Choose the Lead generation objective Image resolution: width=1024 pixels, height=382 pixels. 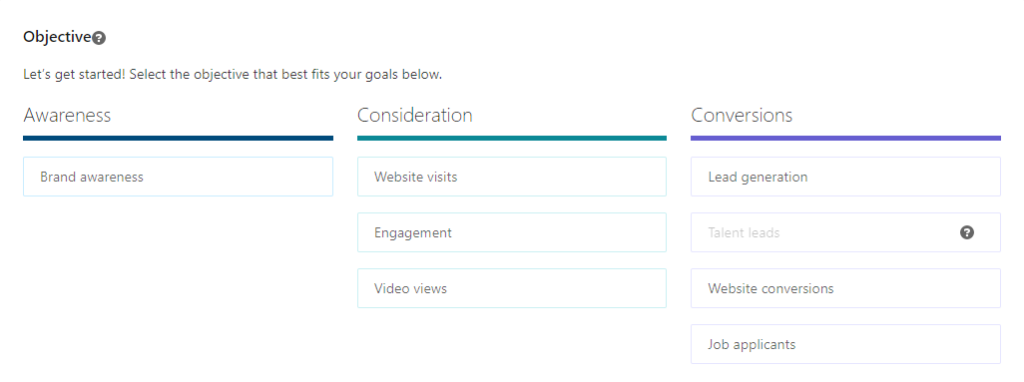click(846, 176)
